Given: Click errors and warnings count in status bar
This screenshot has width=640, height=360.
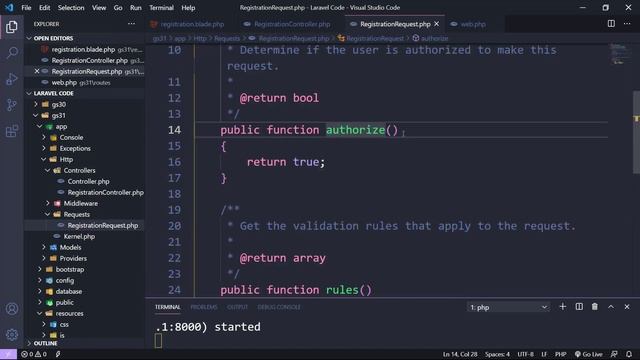Looking at the screenshot, I should (x=34, y=354).
